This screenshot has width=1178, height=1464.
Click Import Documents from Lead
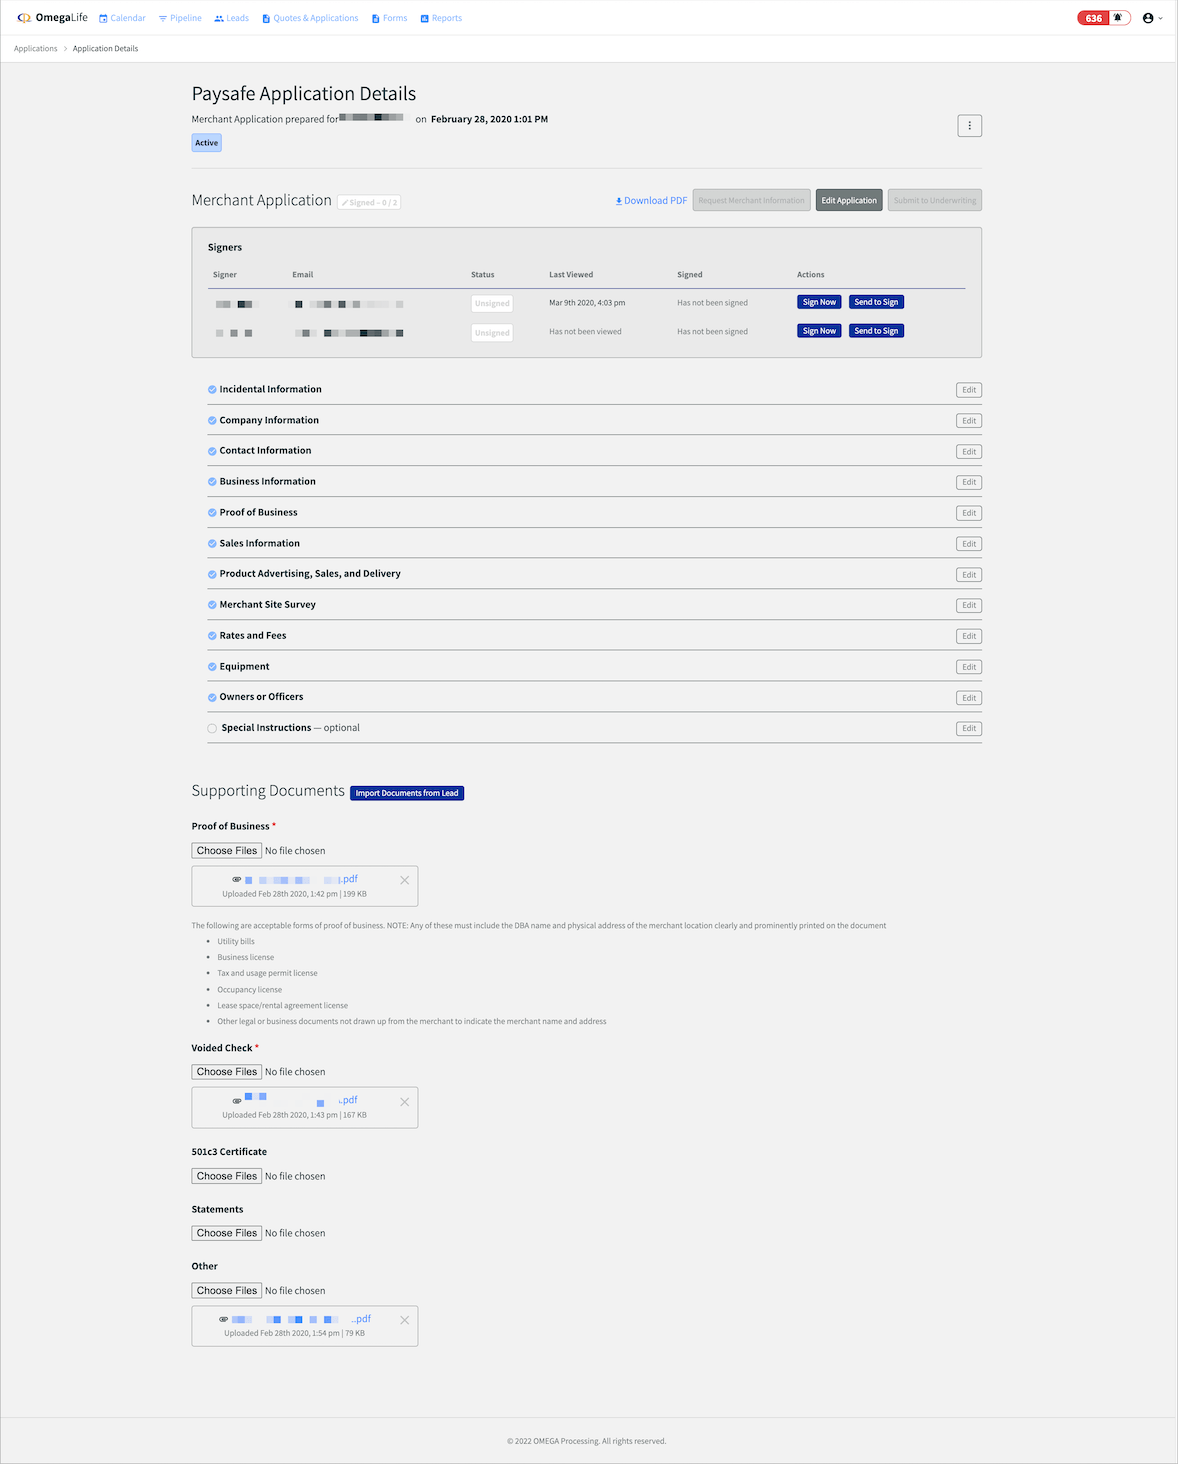point(407,793)
